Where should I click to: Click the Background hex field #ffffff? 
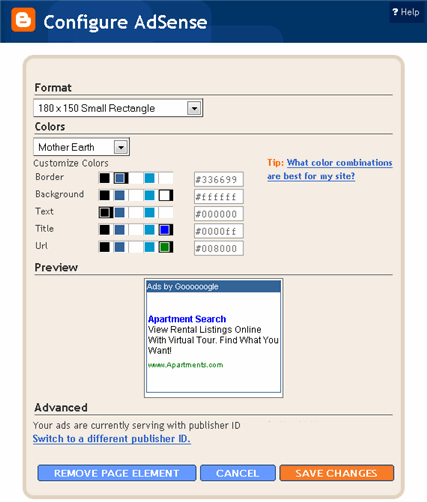[219, 197]
